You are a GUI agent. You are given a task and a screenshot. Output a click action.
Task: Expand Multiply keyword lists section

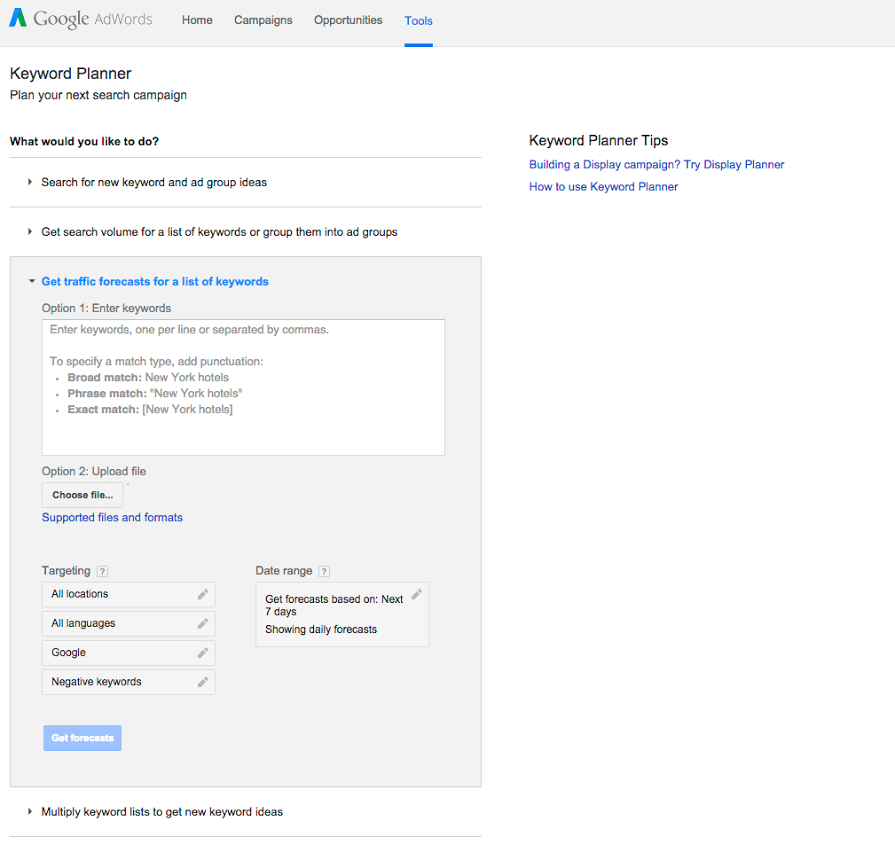(161, 812)
